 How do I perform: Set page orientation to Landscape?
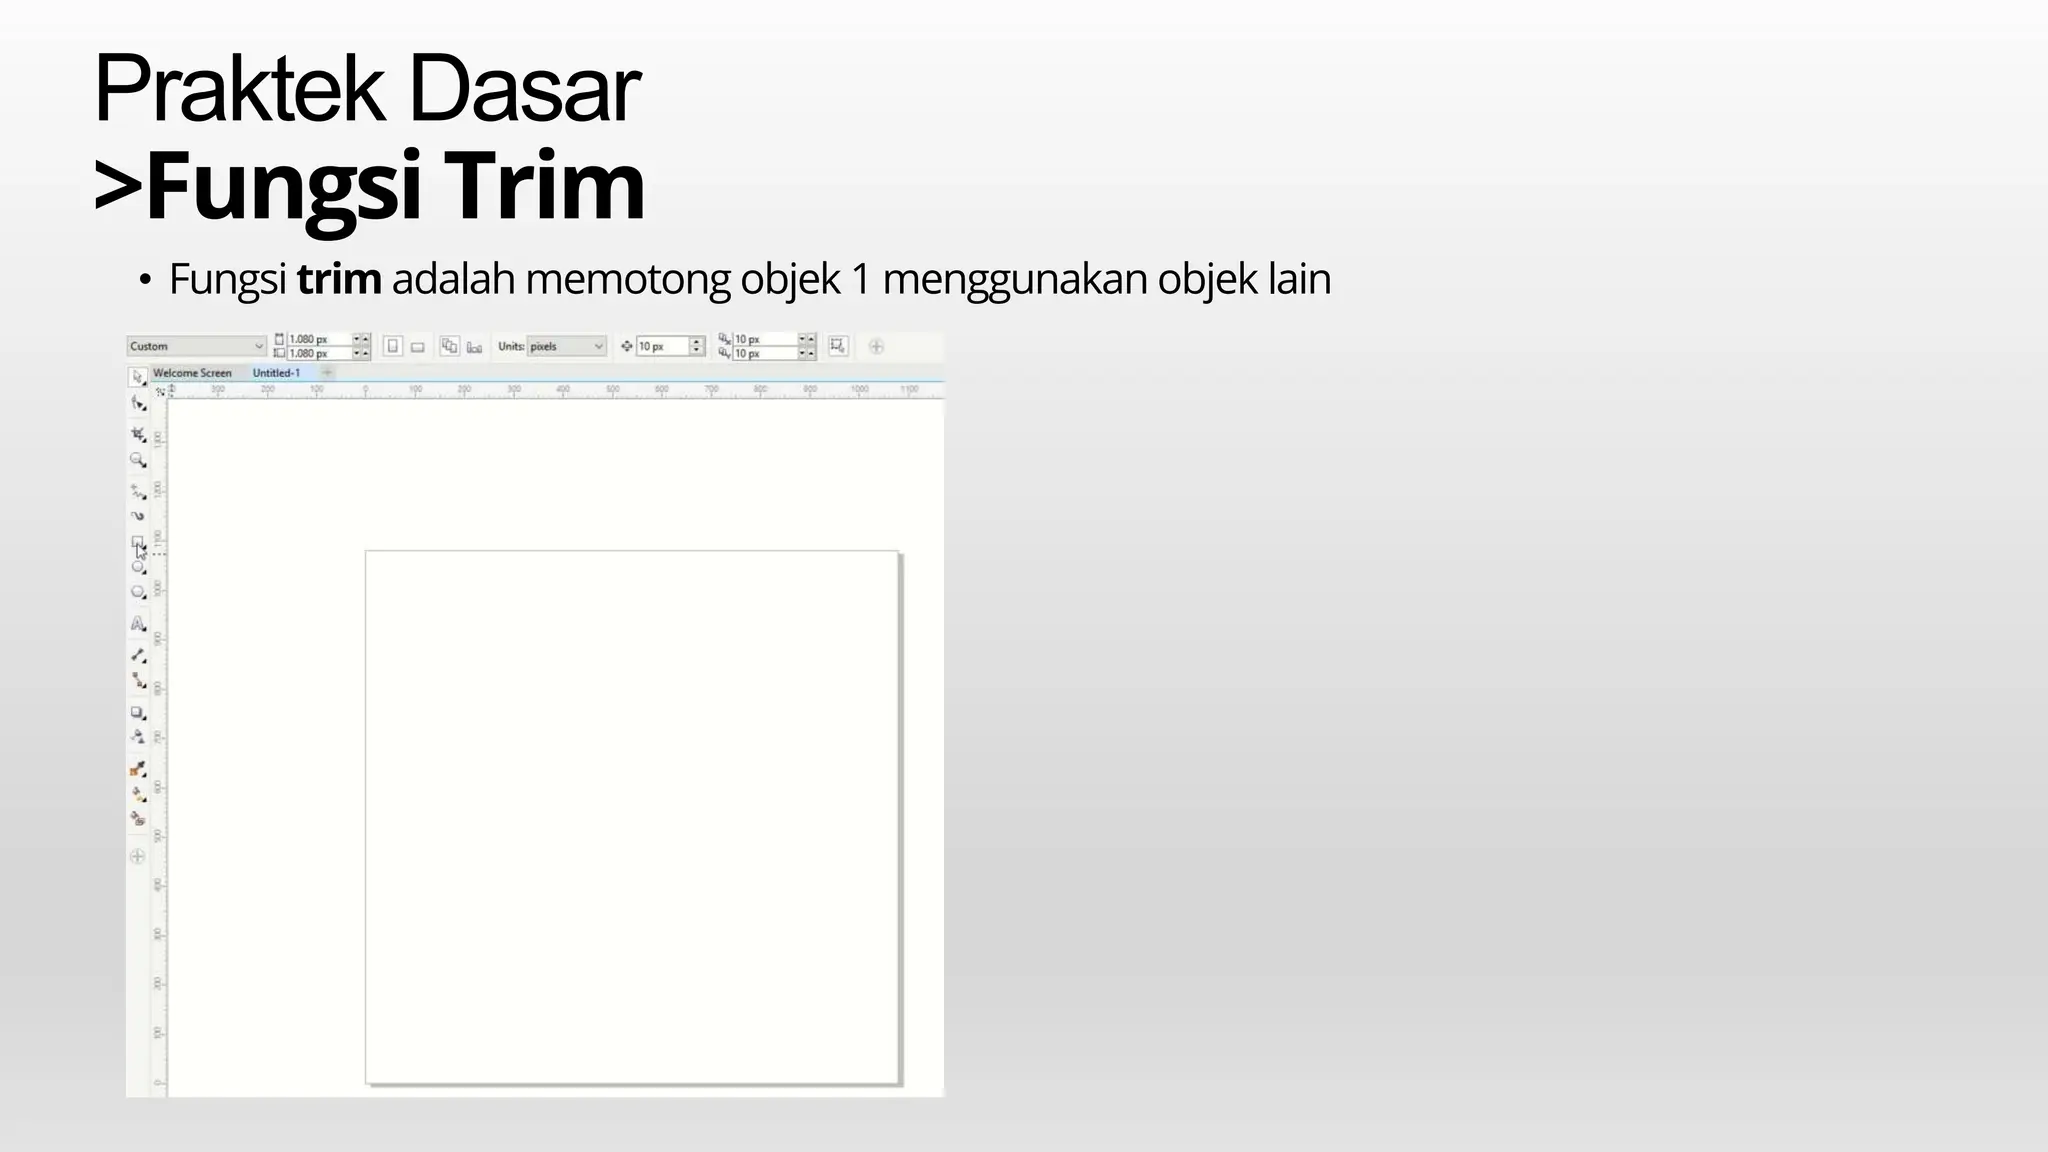pyautogui.click(x=418, y=347)
